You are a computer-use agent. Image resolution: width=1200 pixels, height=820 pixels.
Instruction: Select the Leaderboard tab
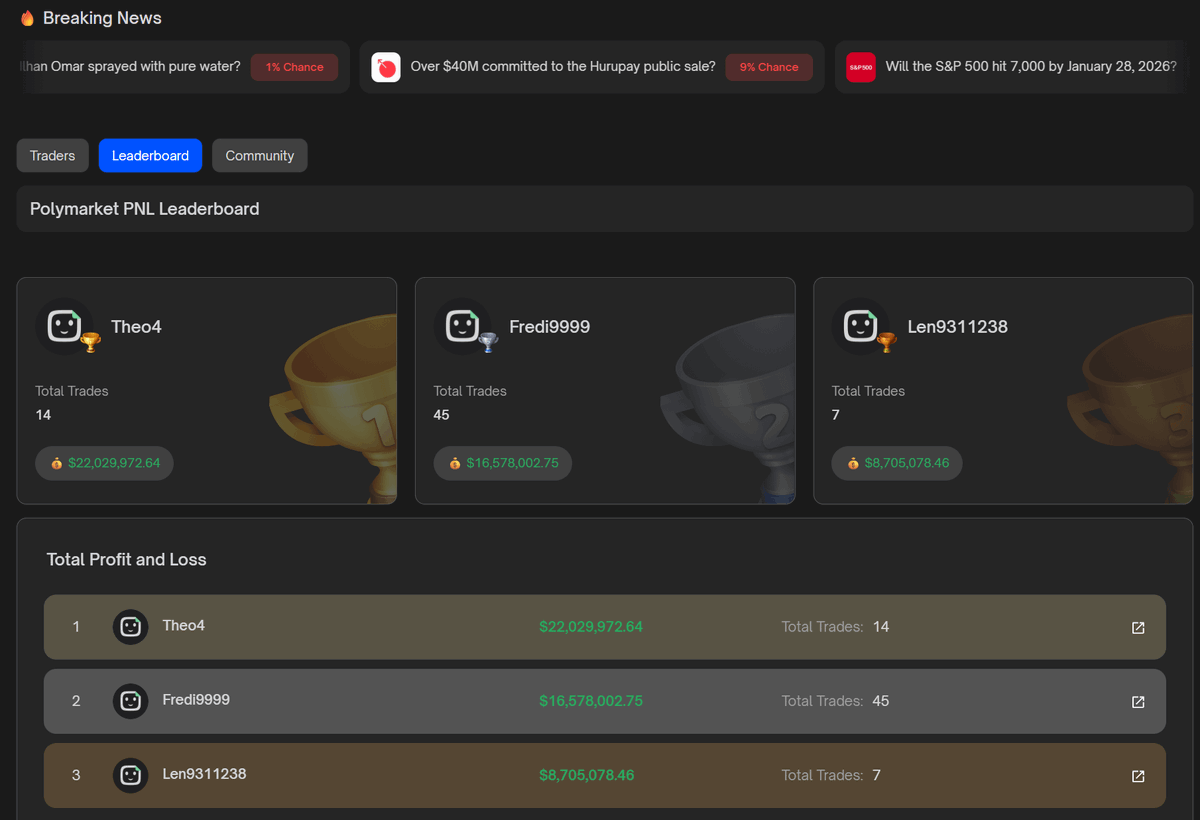150,155
